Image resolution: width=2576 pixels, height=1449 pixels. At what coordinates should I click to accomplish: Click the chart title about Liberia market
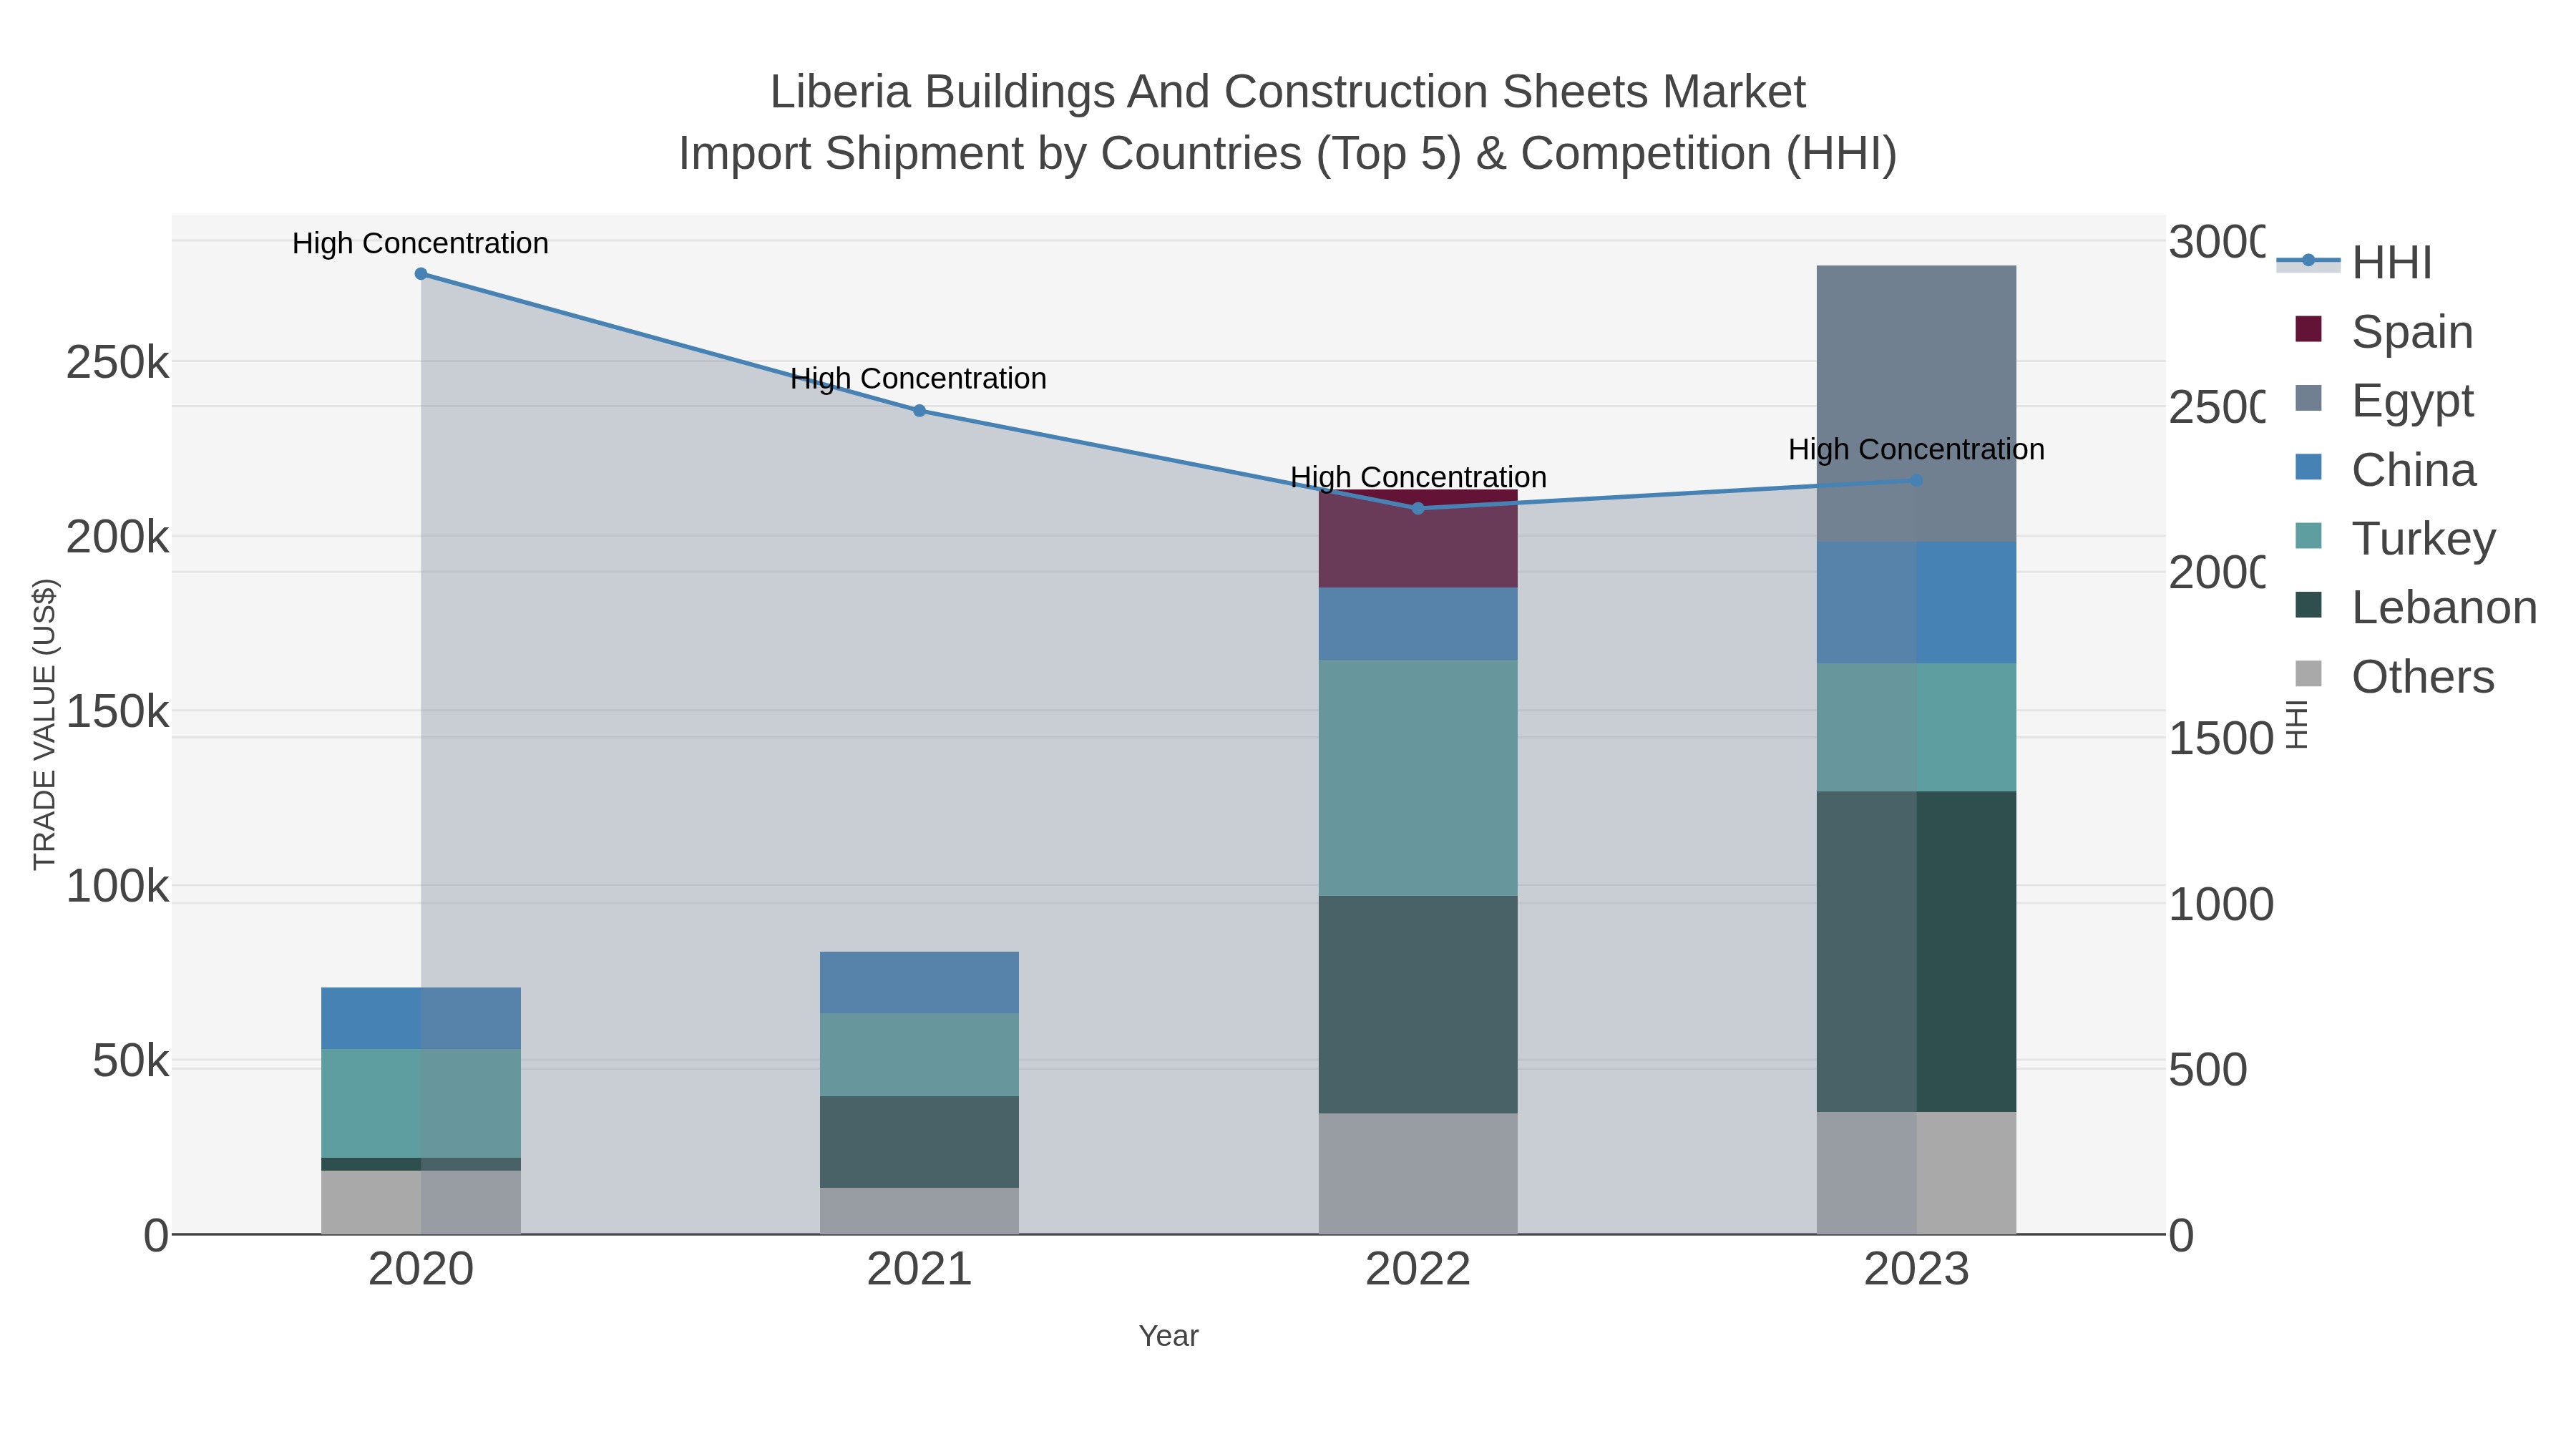(x=1288, y=92)
